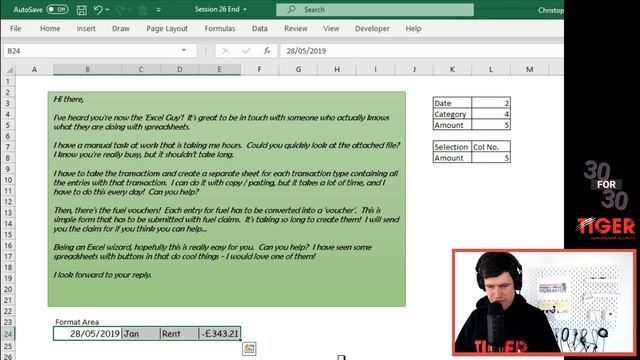This screenshot has height=360, width=640.
Task: Select row 24 header
Action: point(8,334)
